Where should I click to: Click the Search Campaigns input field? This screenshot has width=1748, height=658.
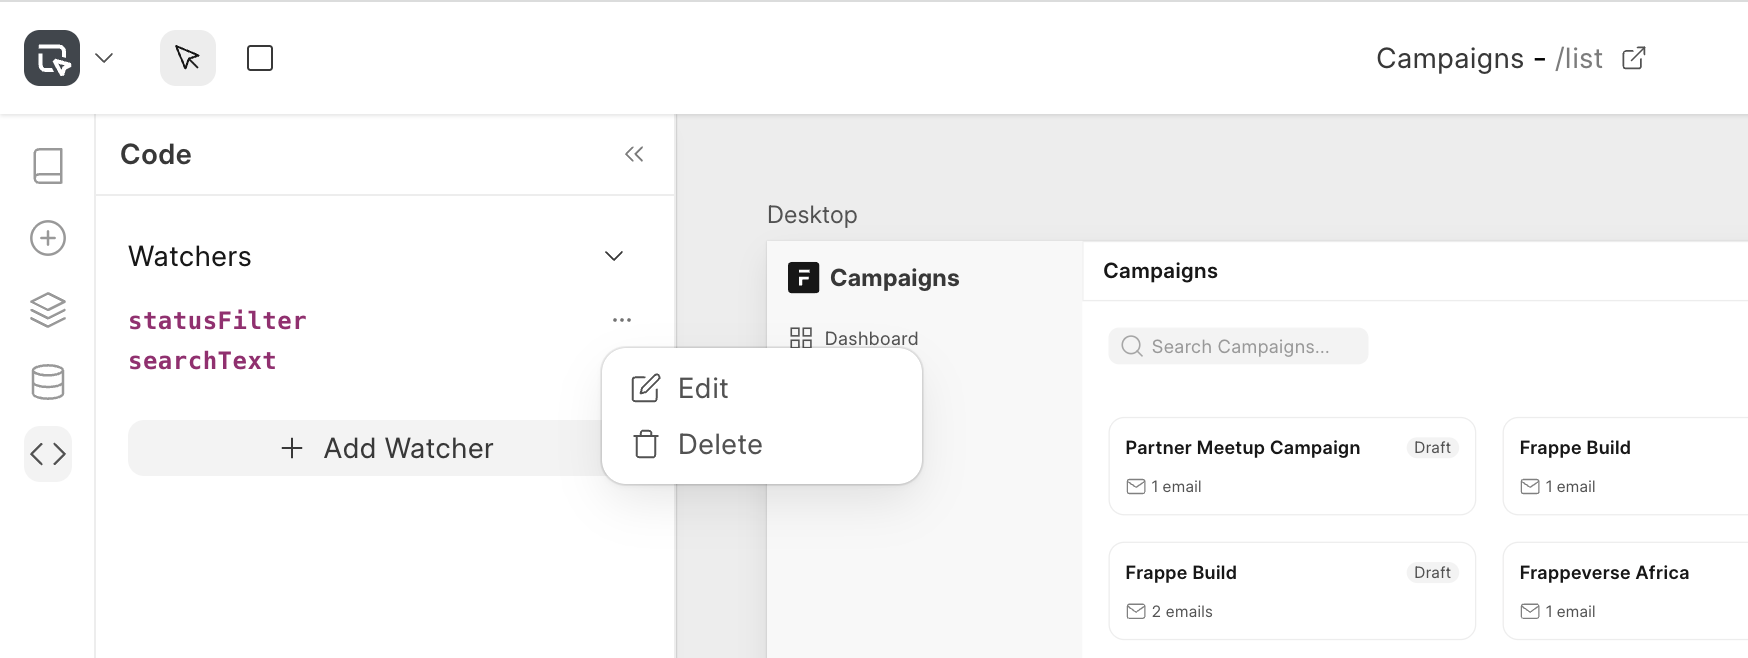[1238, 346]
